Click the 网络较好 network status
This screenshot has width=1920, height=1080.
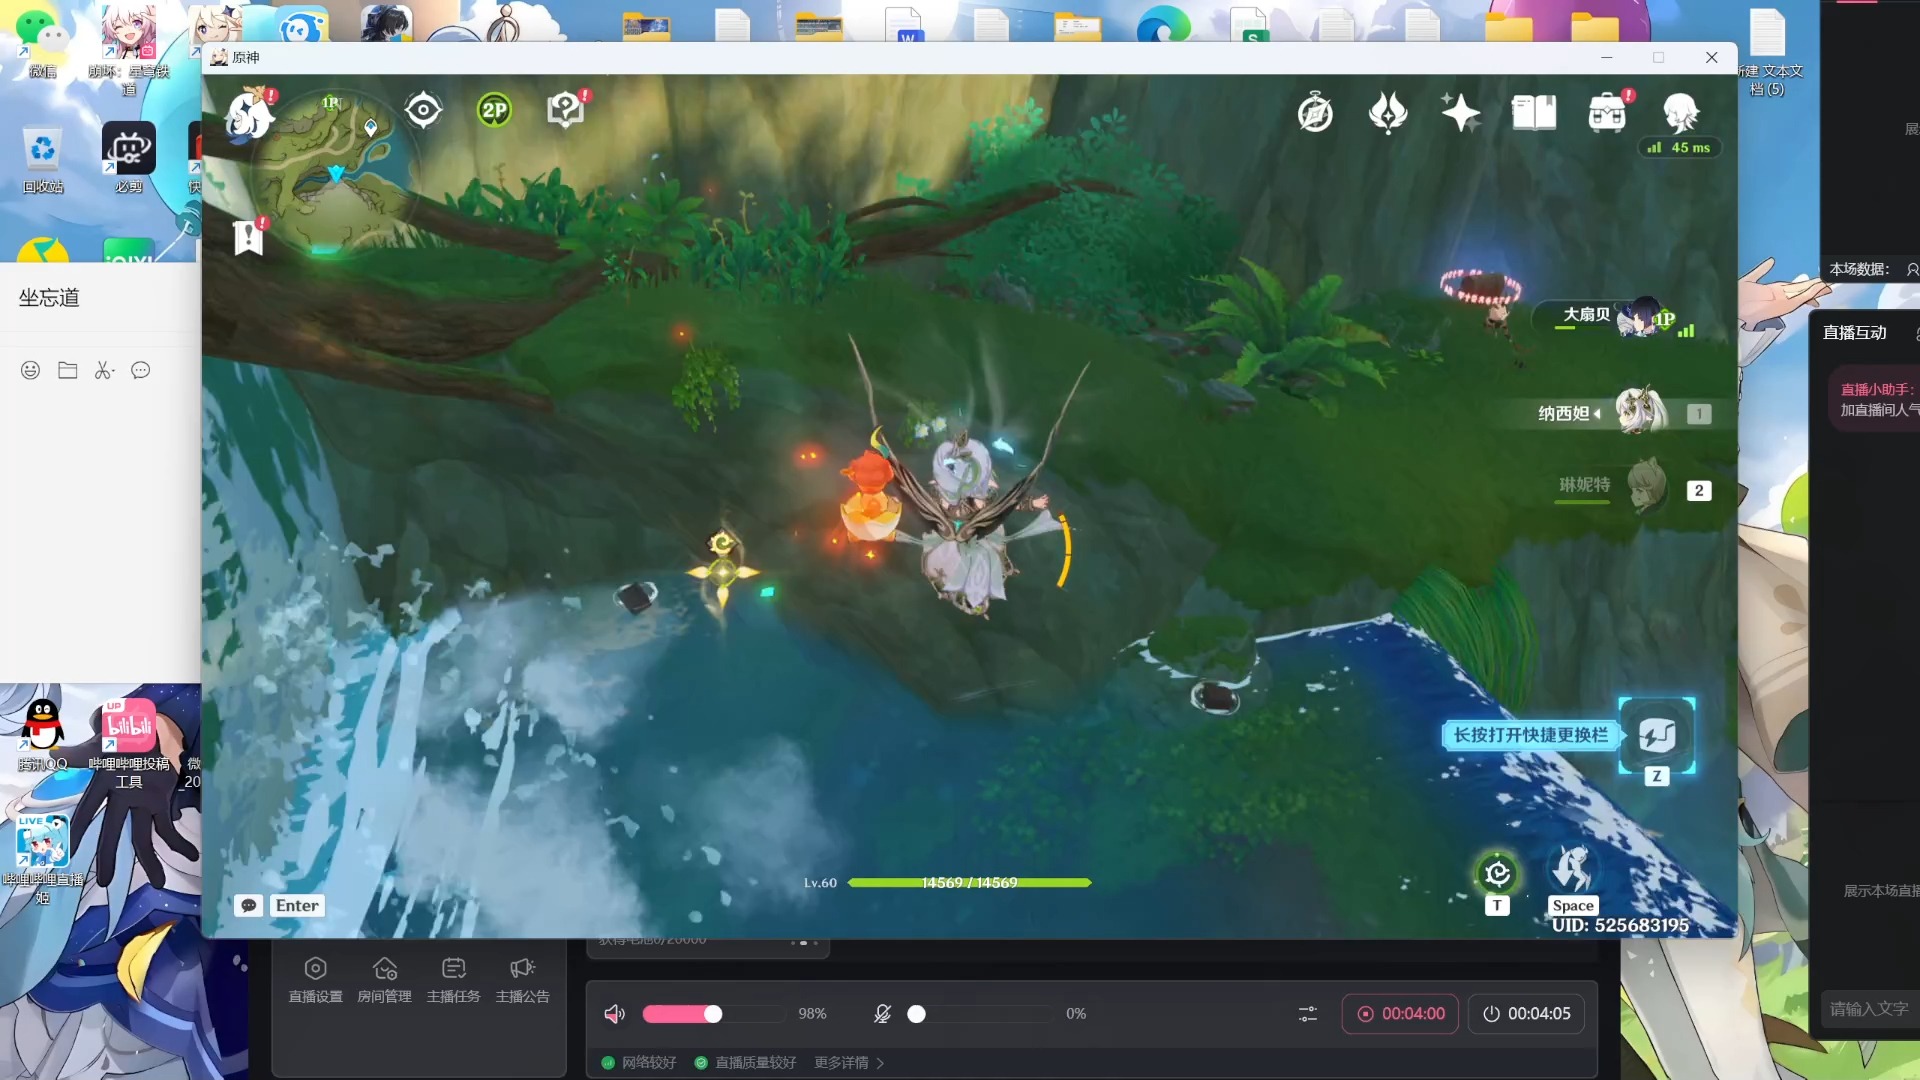coord(640,1063)
